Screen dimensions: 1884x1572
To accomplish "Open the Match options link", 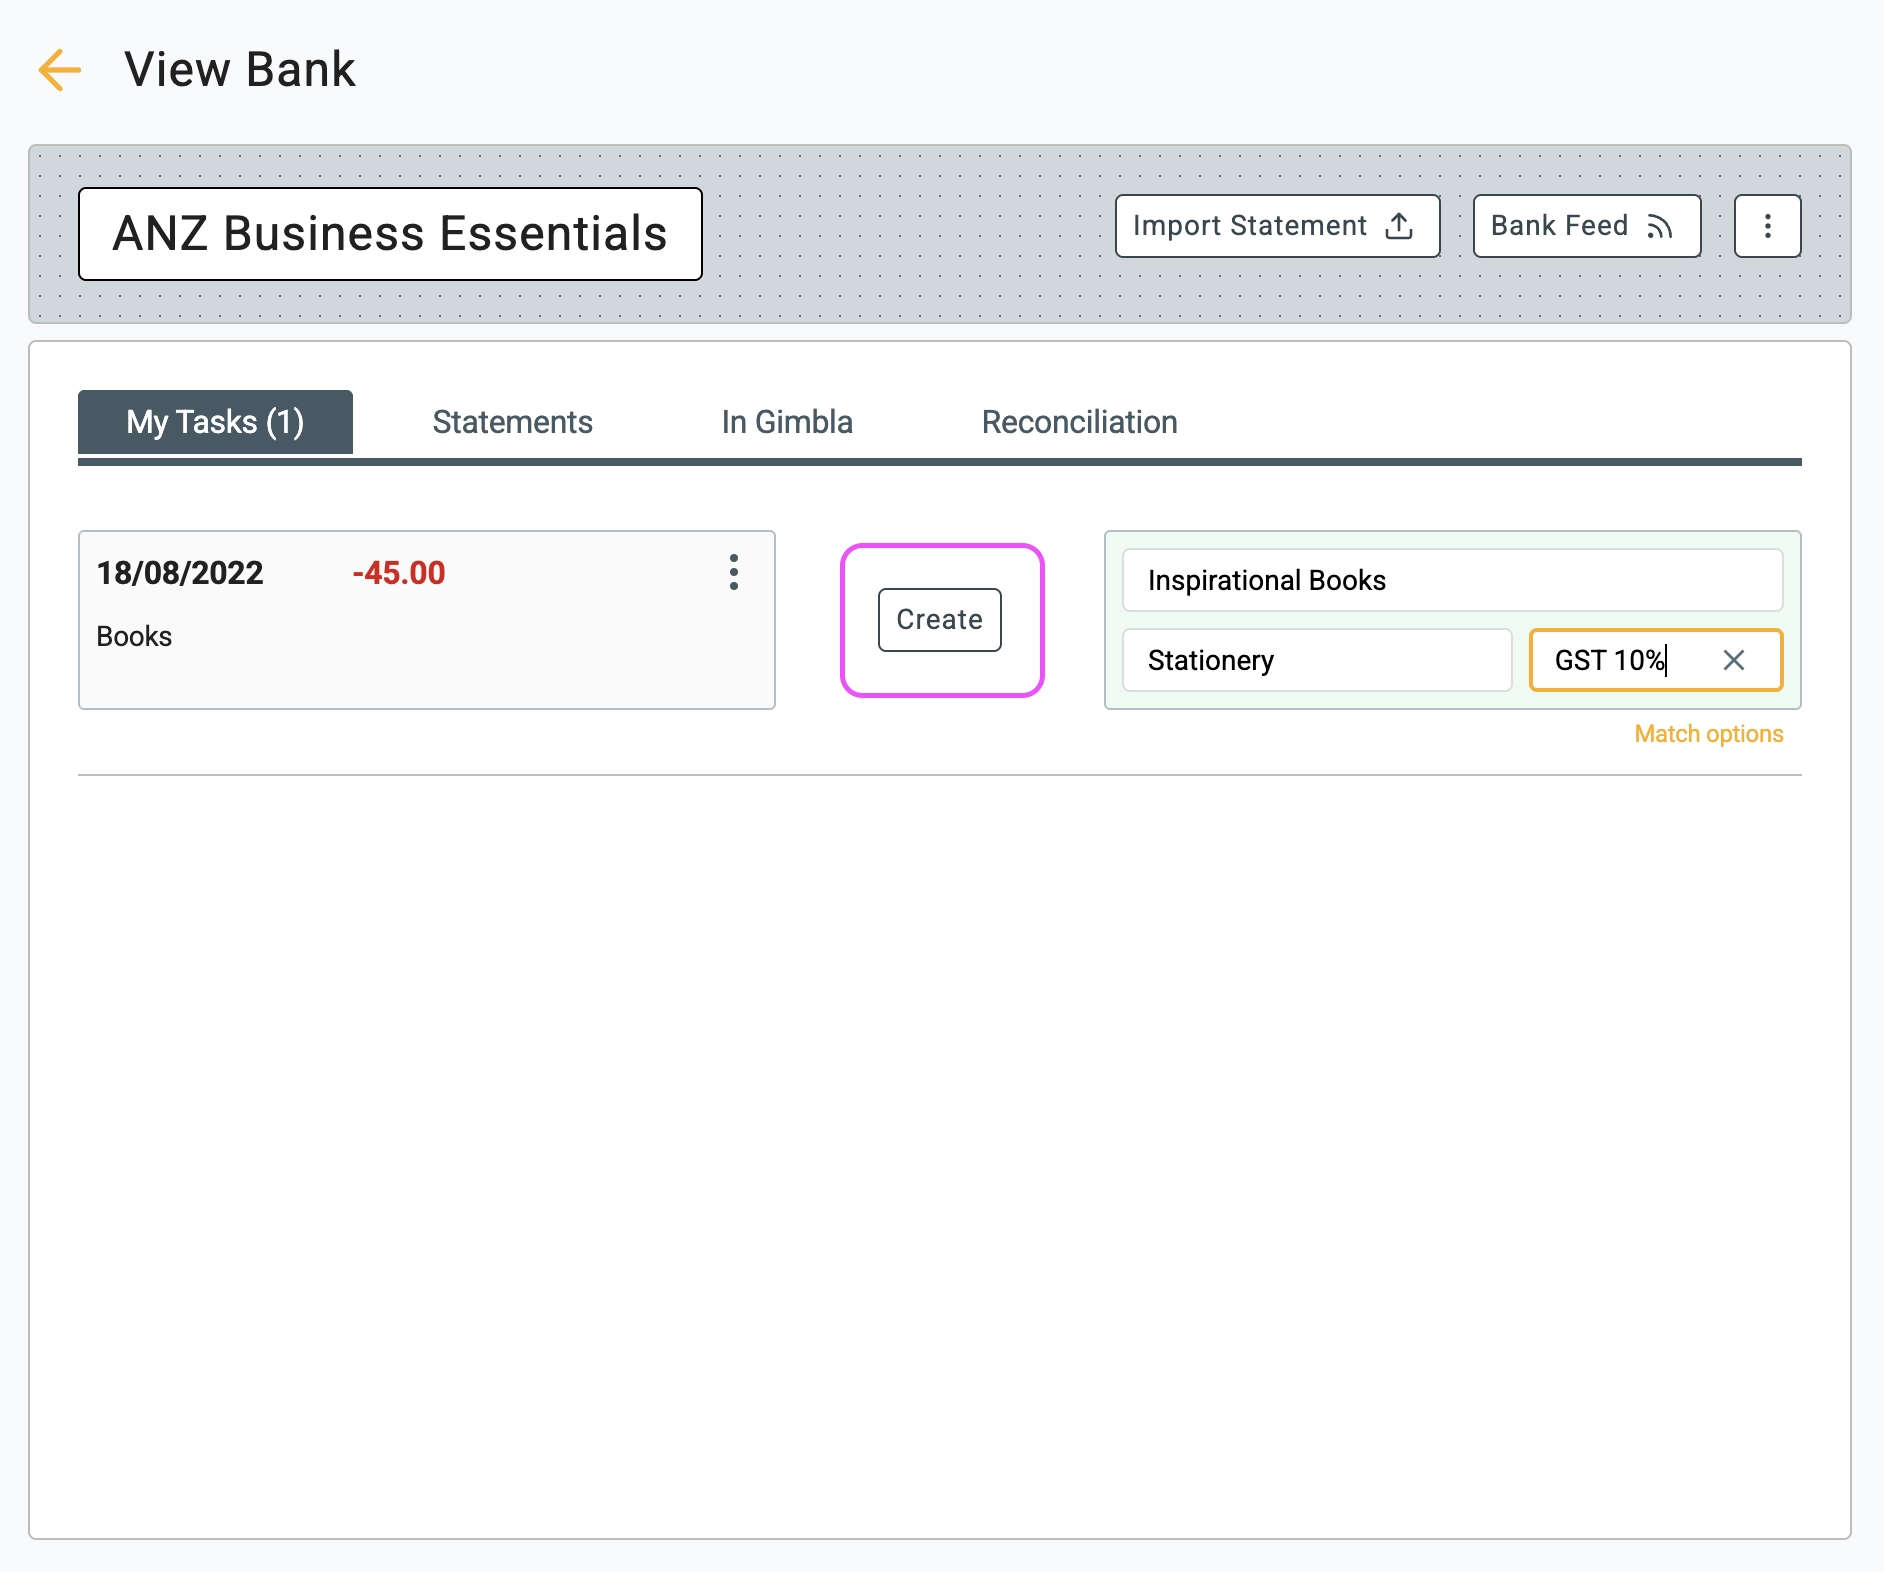I will tap(1708, 734).
